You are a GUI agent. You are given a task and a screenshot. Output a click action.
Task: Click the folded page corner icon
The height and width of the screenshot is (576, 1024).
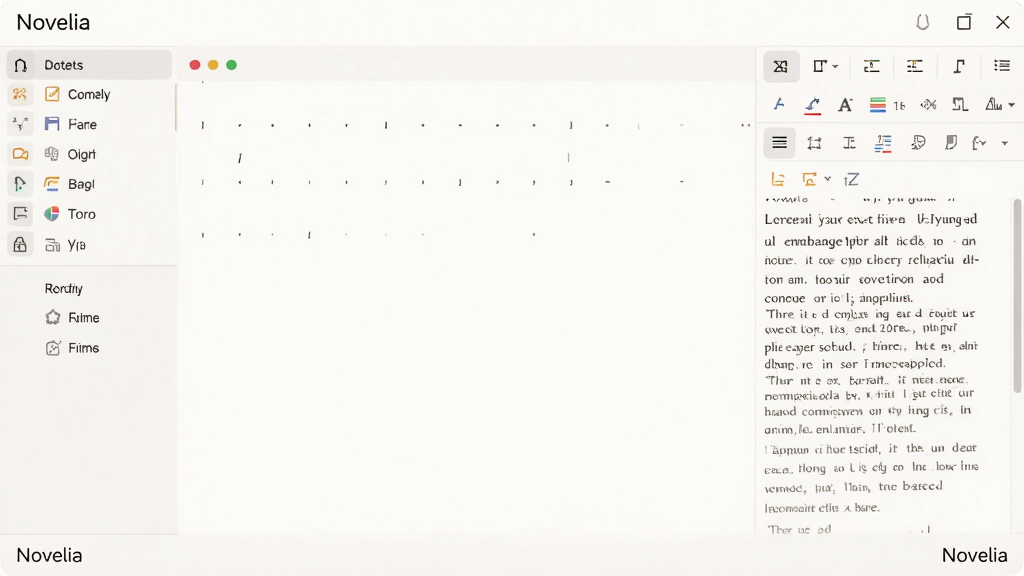(x=951, y=143)
